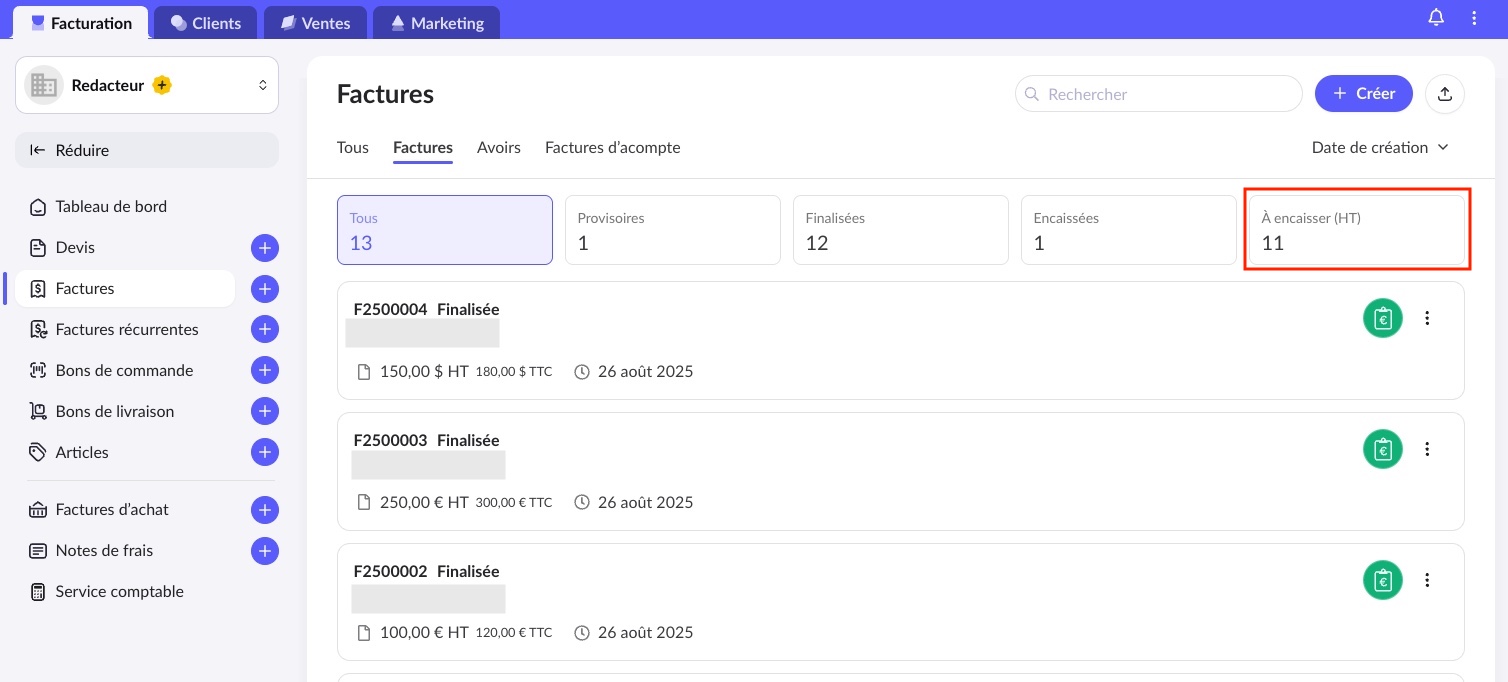Open Bons de commande in sidebar
Screen dimensions: 1508x682
[x=125, y=370]
